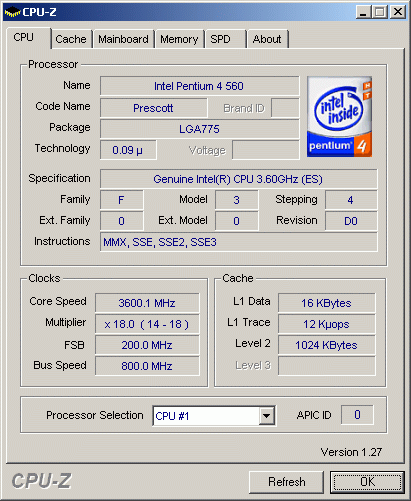
Task: Click the L1 Trace 12 Kµops value
Action: click(327, 324)
